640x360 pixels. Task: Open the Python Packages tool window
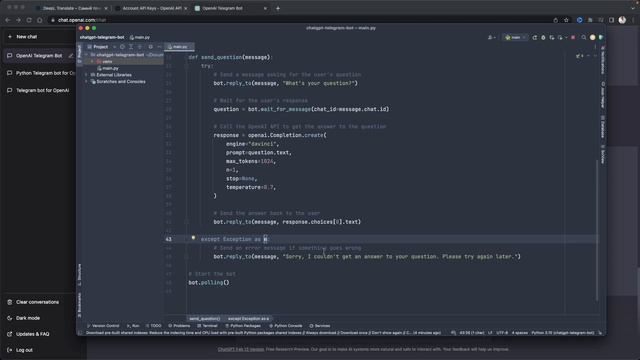pos(243,326)
